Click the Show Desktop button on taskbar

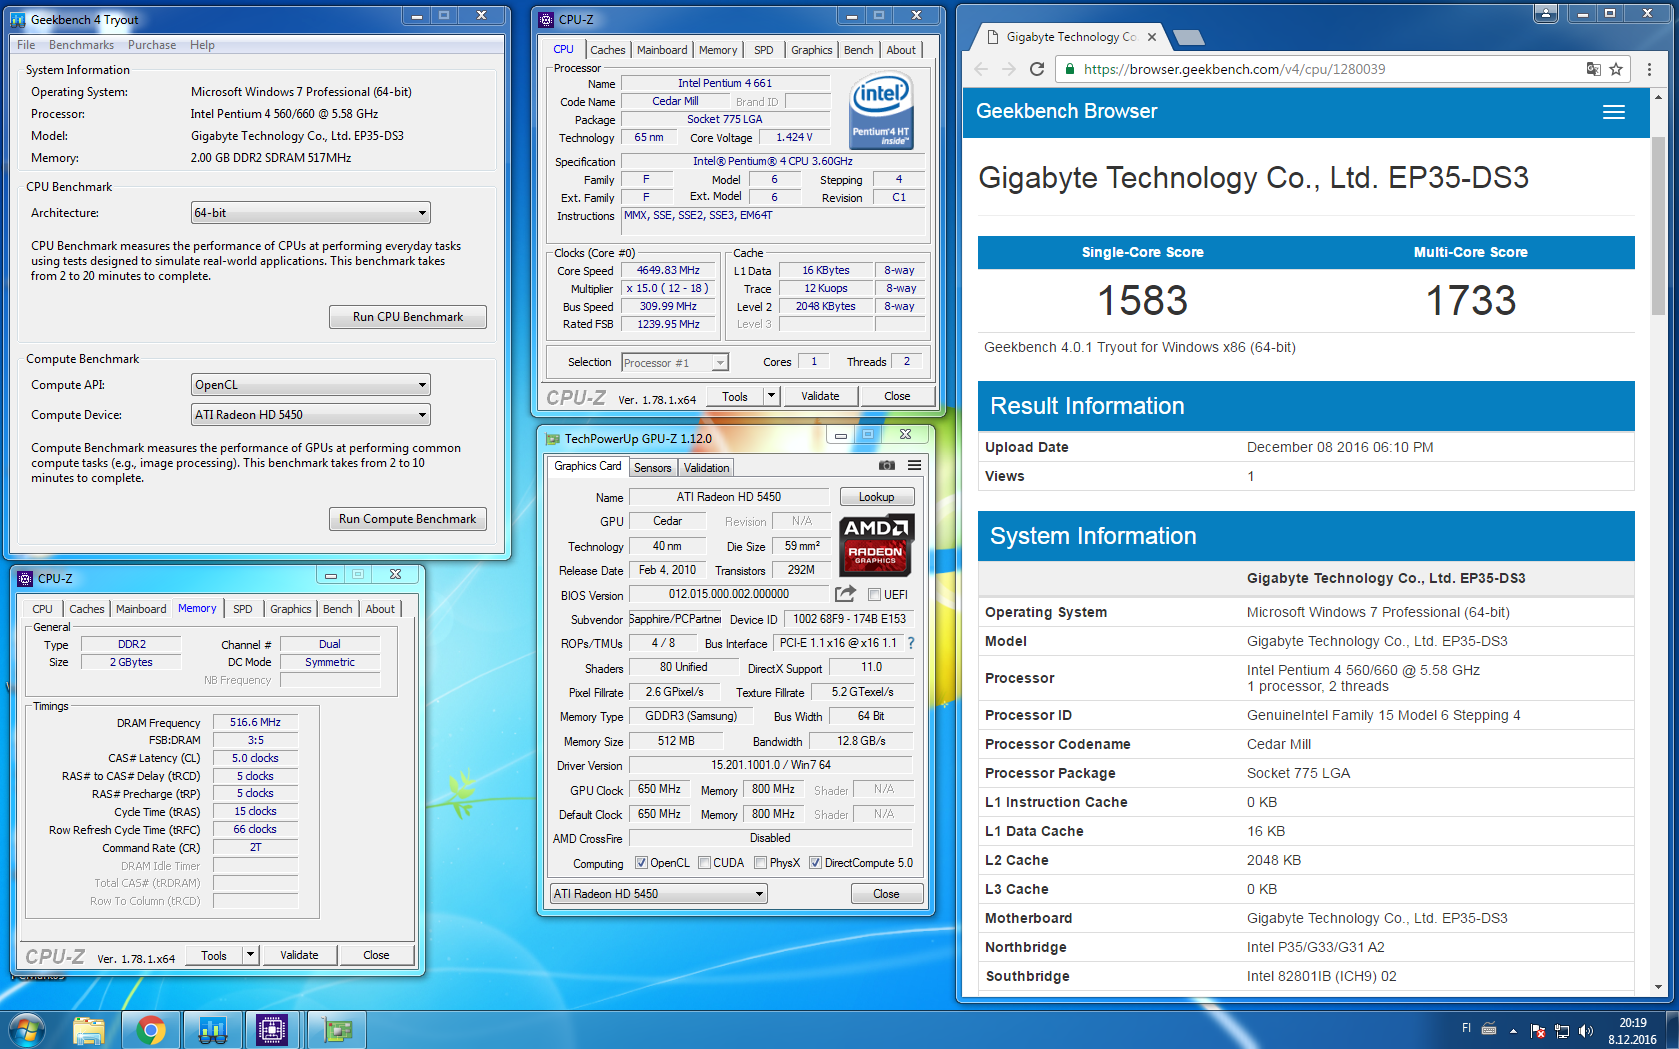[1671, 1029]
